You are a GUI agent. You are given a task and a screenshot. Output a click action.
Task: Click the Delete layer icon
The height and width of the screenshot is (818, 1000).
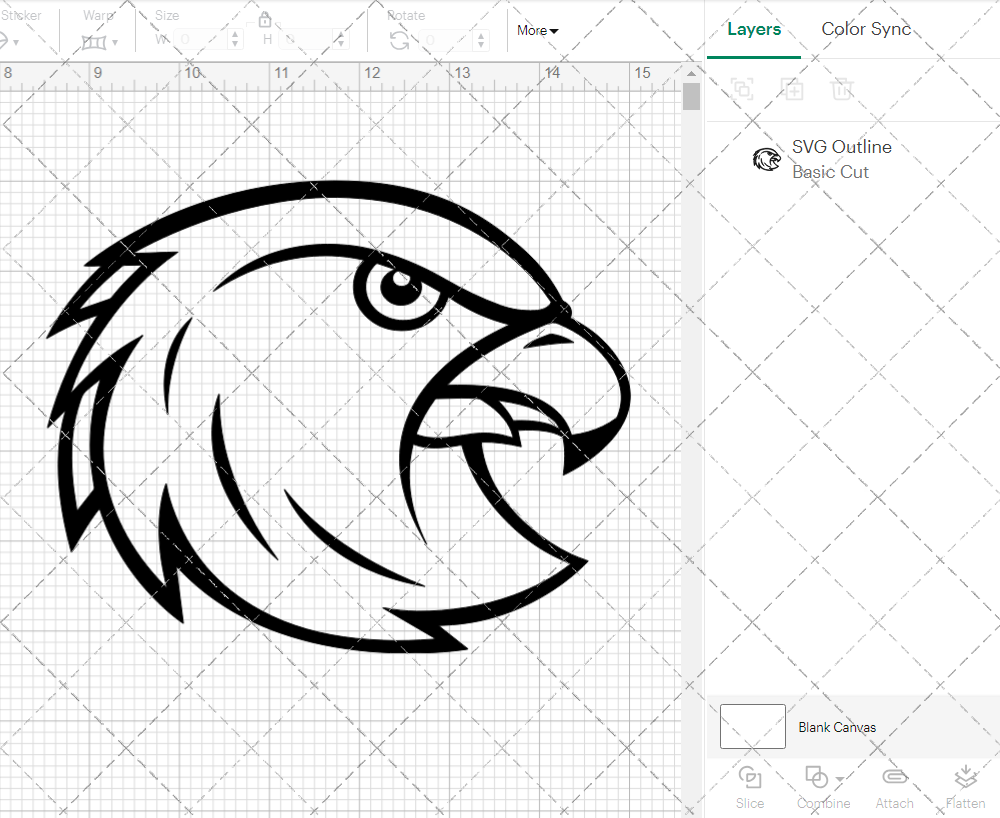tap(843, 89)
